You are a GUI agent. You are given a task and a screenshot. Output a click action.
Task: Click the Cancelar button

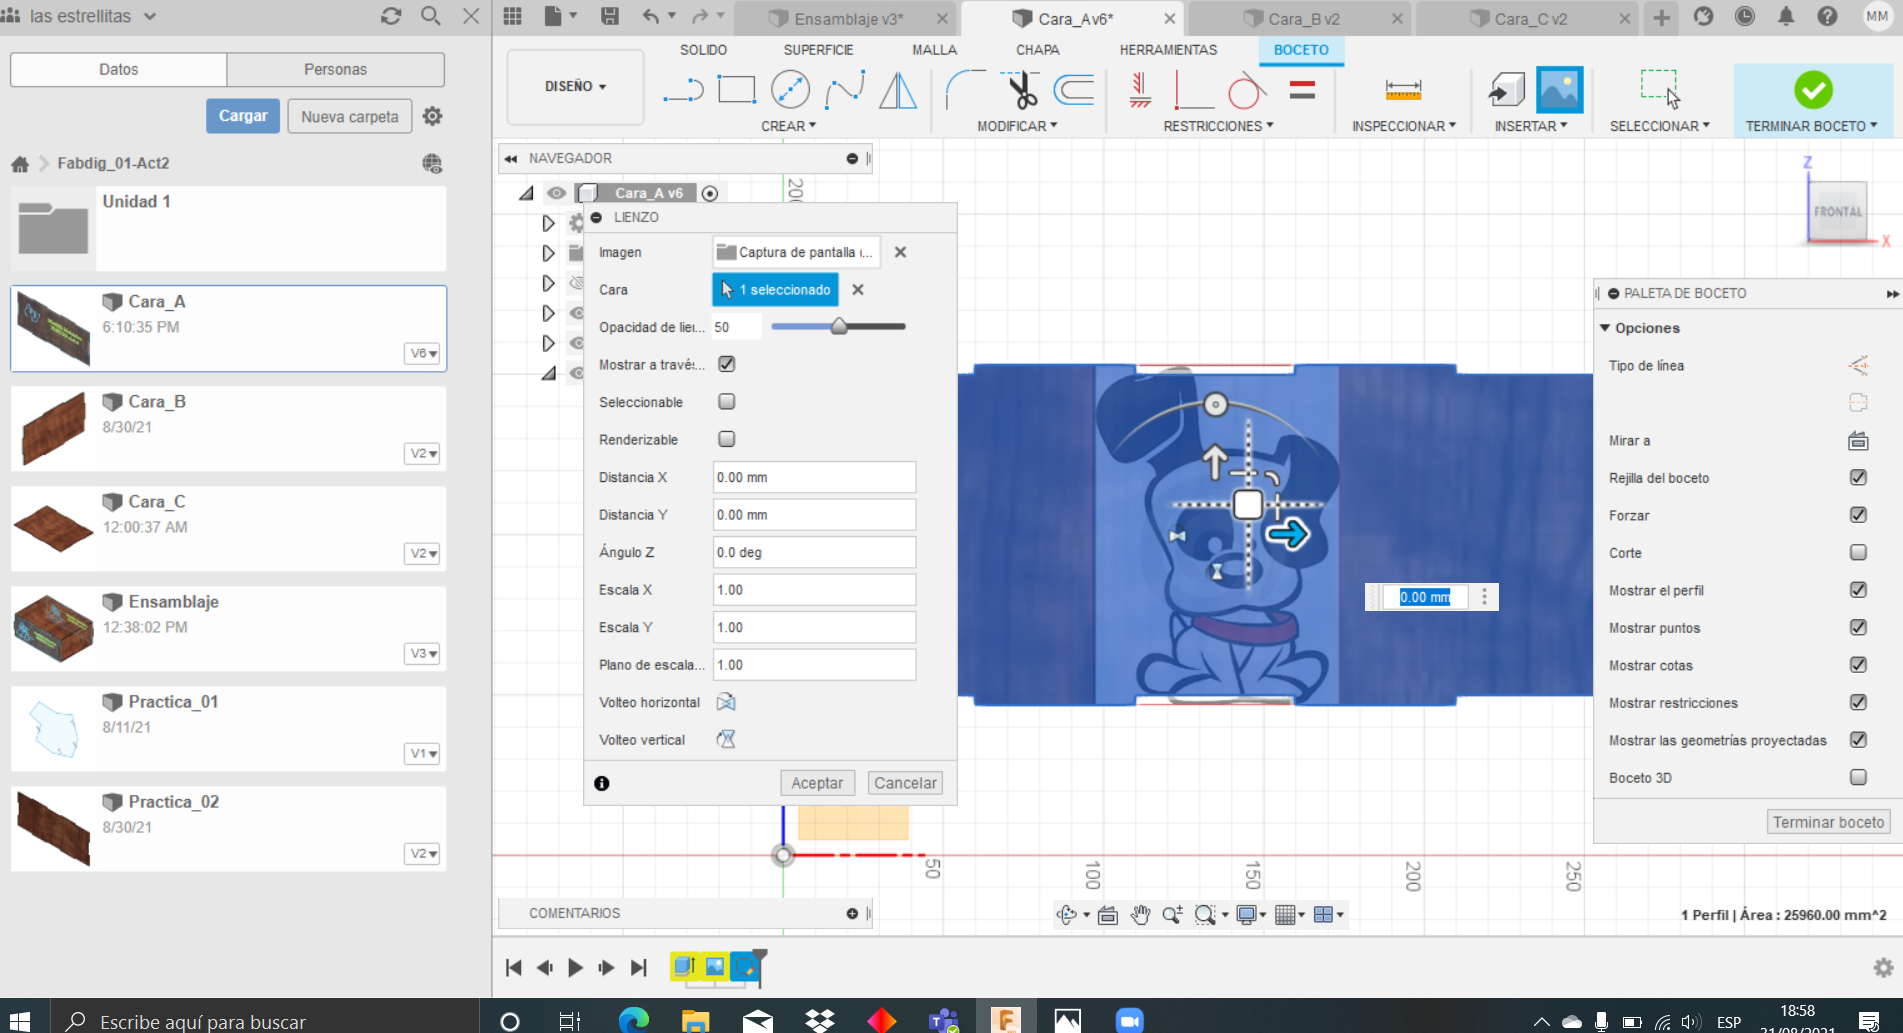coord(905,783)
